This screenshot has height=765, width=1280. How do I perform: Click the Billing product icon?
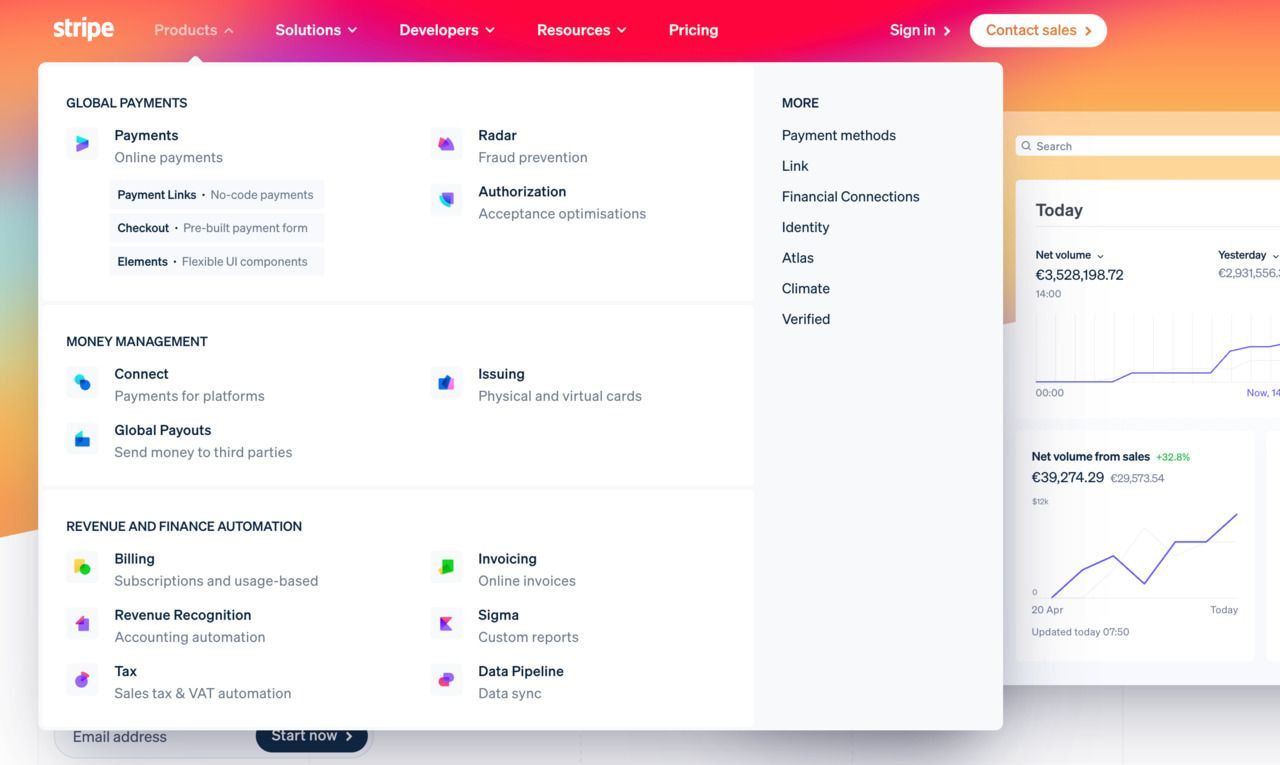[x=82, y=567]
